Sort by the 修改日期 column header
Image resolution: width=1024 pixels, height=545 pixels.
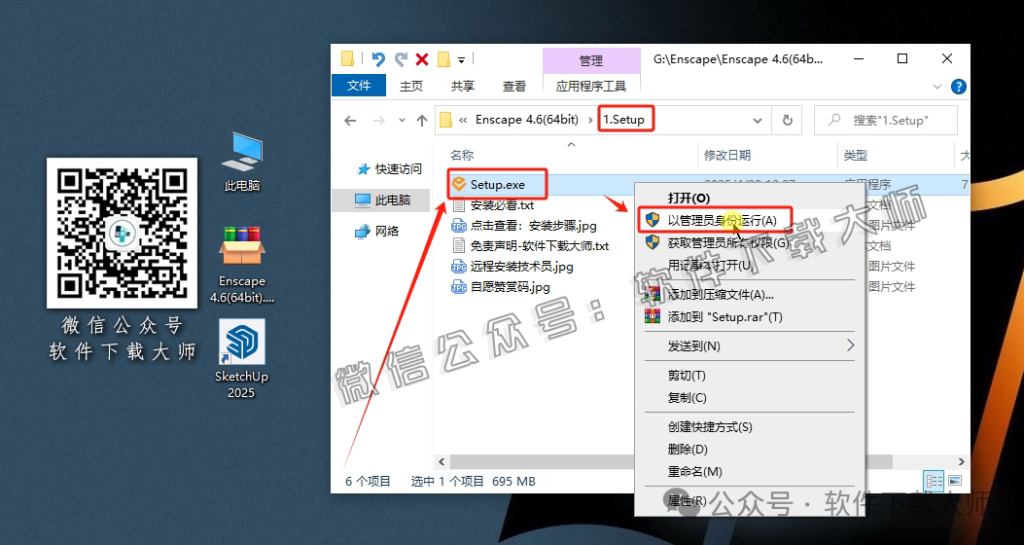727,155
